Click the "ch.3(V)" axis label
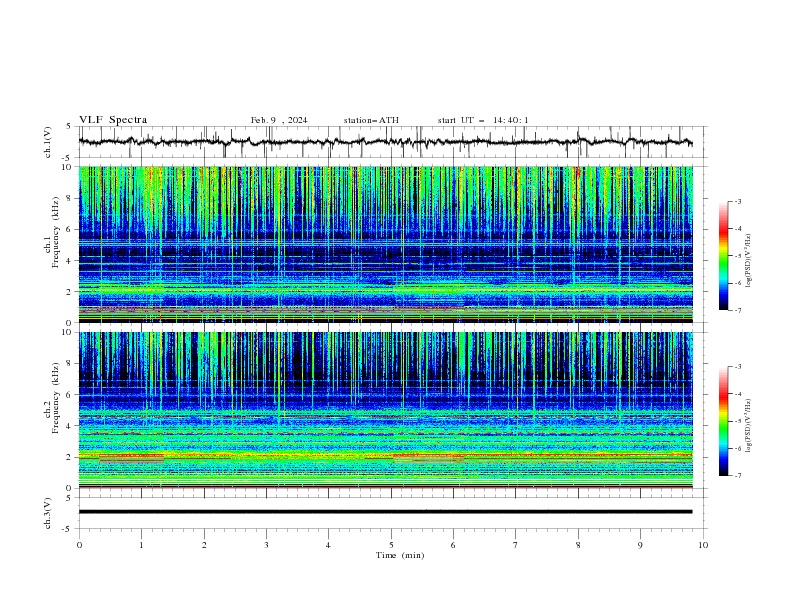This screenshot has height=612, width=792. [48, 513]
